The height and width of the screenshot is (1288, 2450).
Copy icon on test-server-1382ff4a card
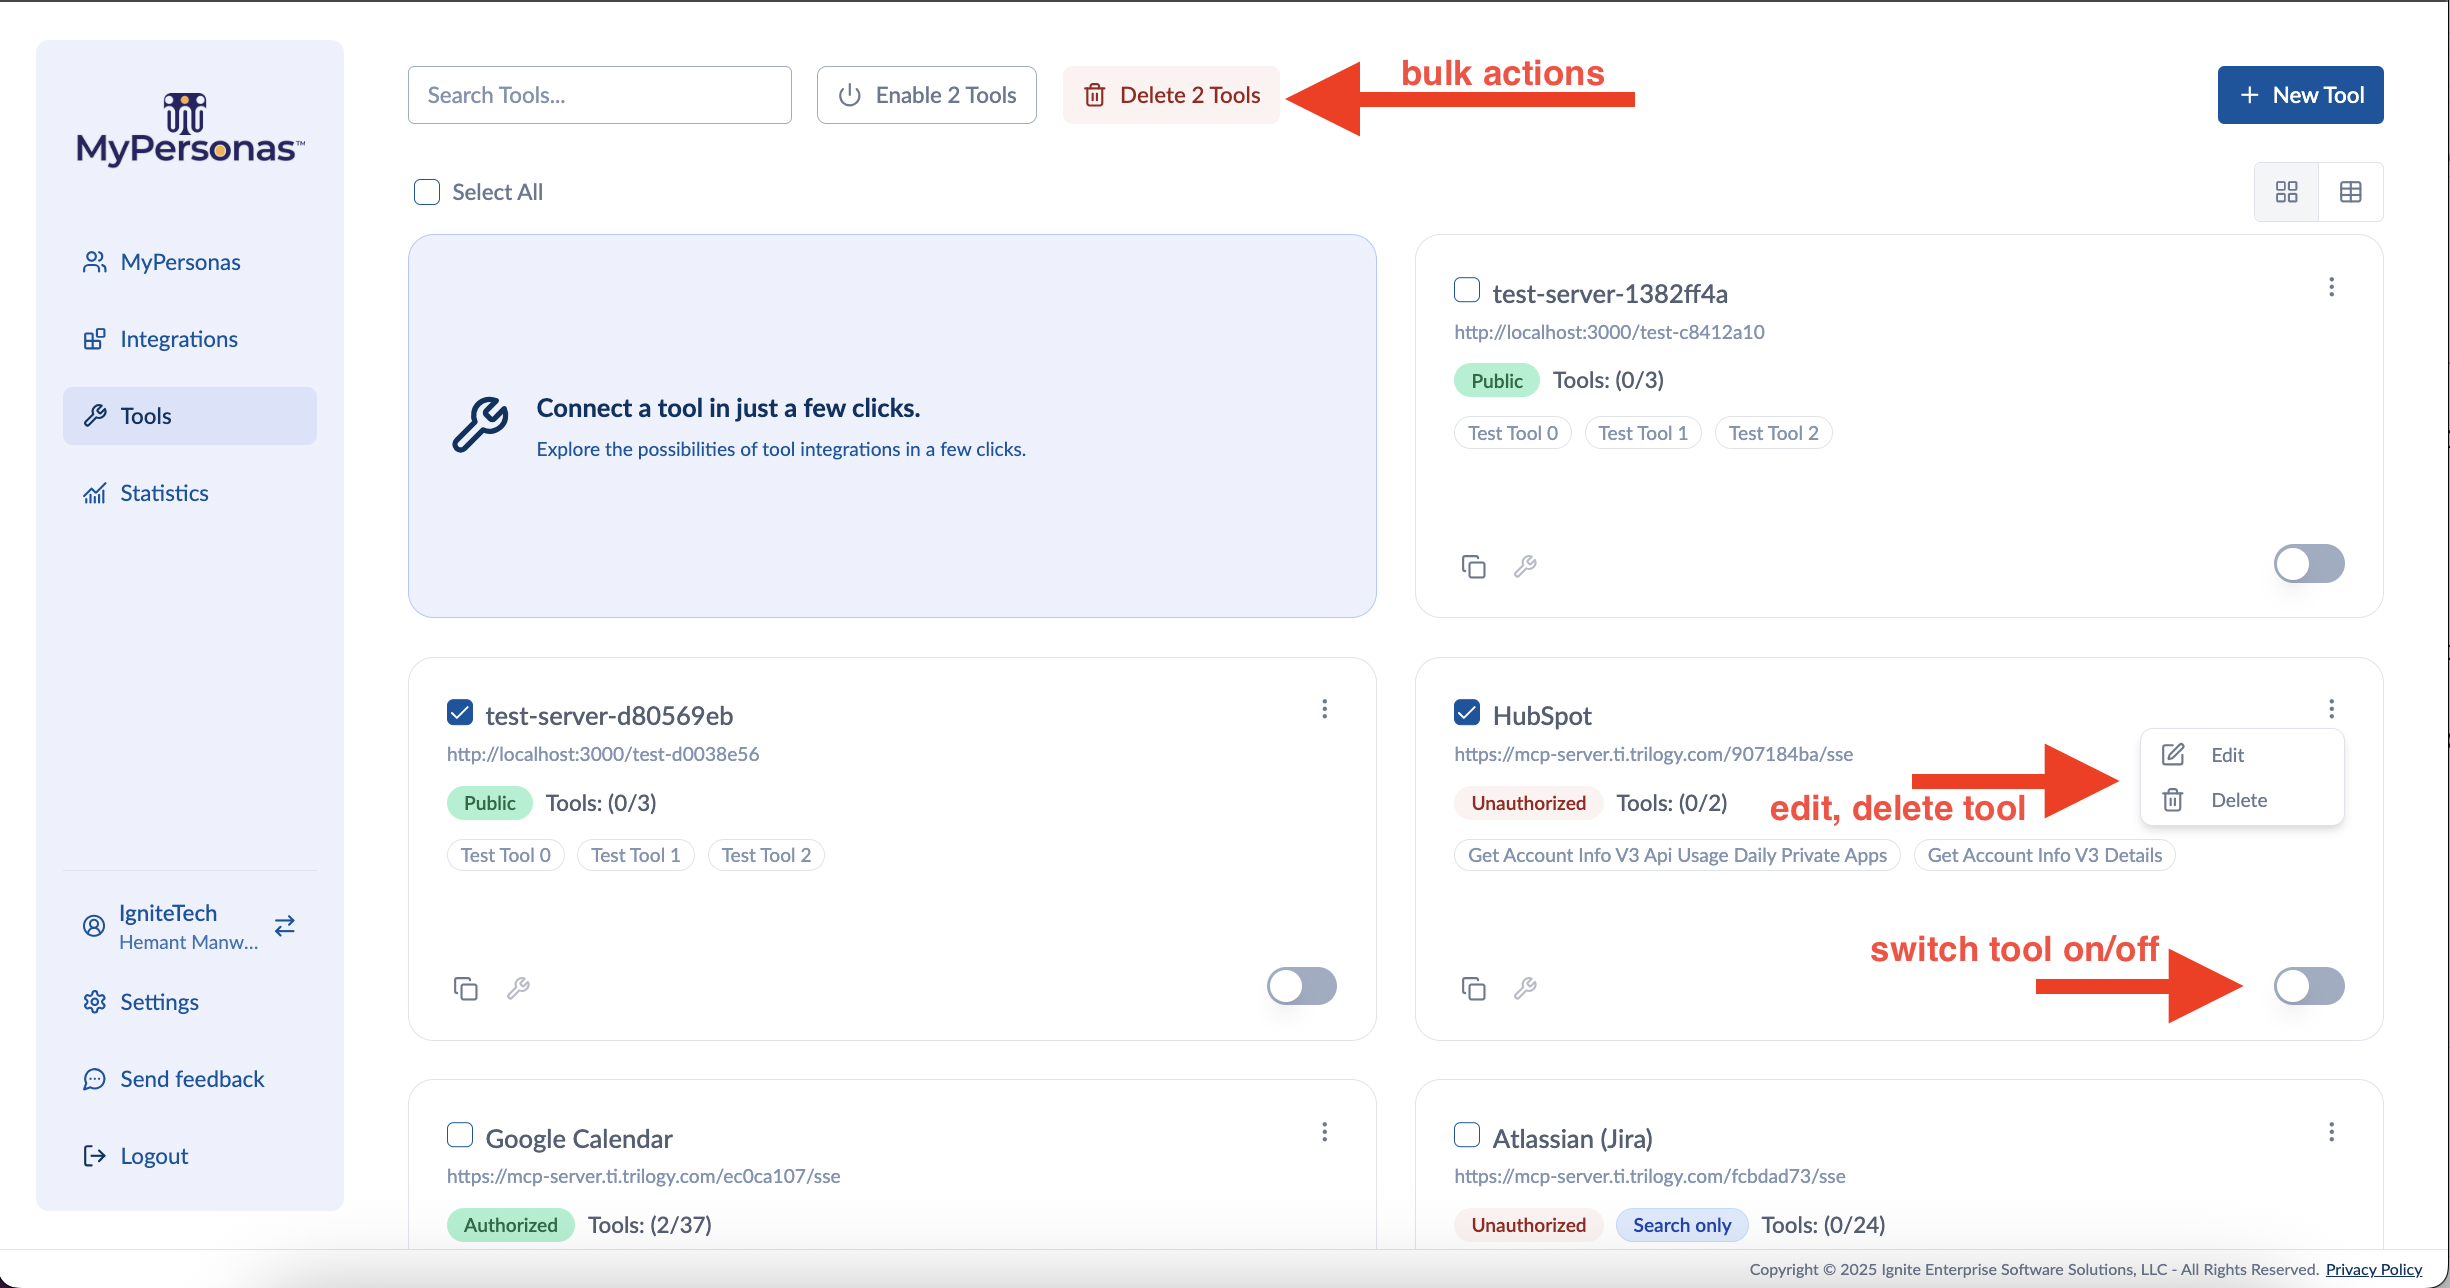[1473, 566]
